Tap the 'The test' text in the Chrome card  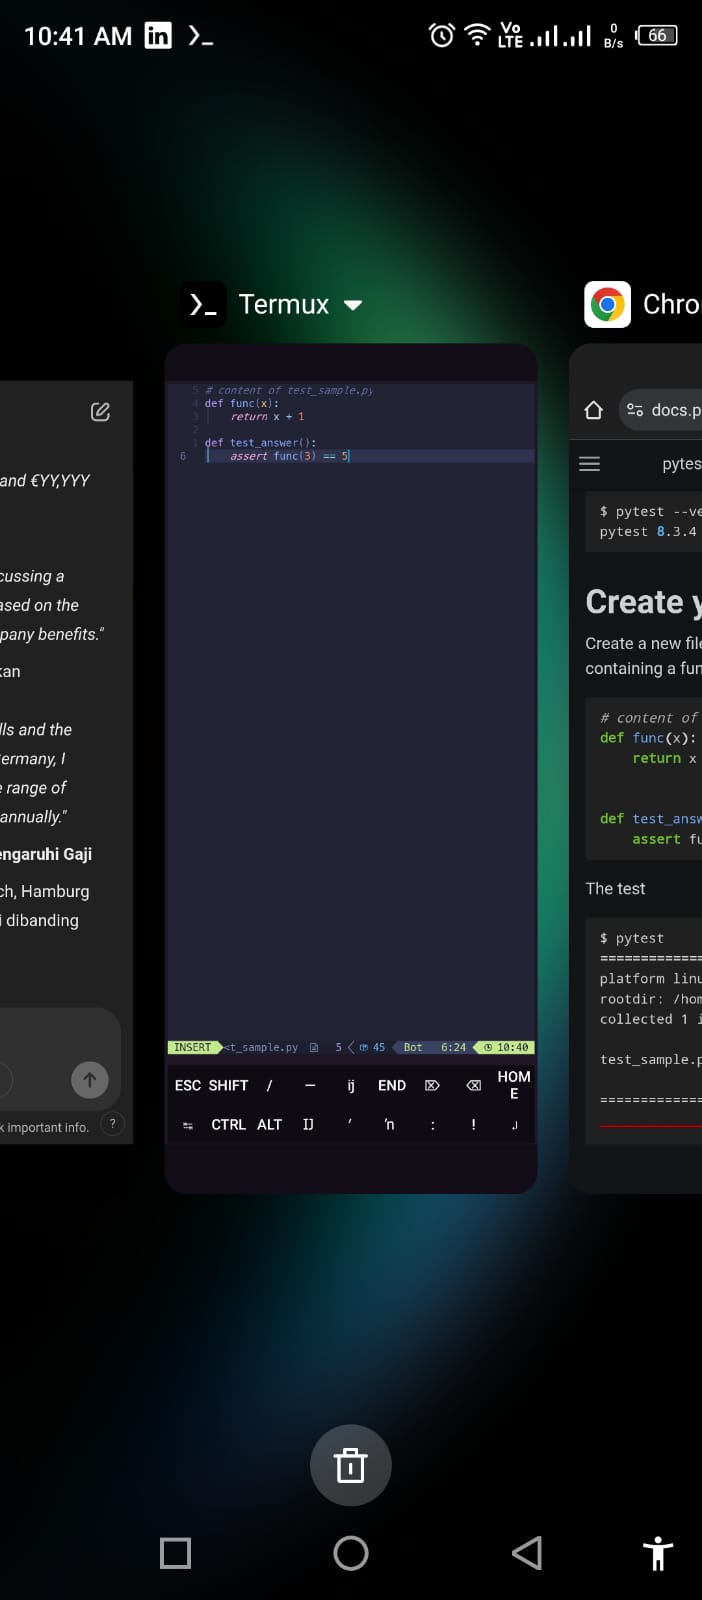pyautogui.click(x=615, y=888)
